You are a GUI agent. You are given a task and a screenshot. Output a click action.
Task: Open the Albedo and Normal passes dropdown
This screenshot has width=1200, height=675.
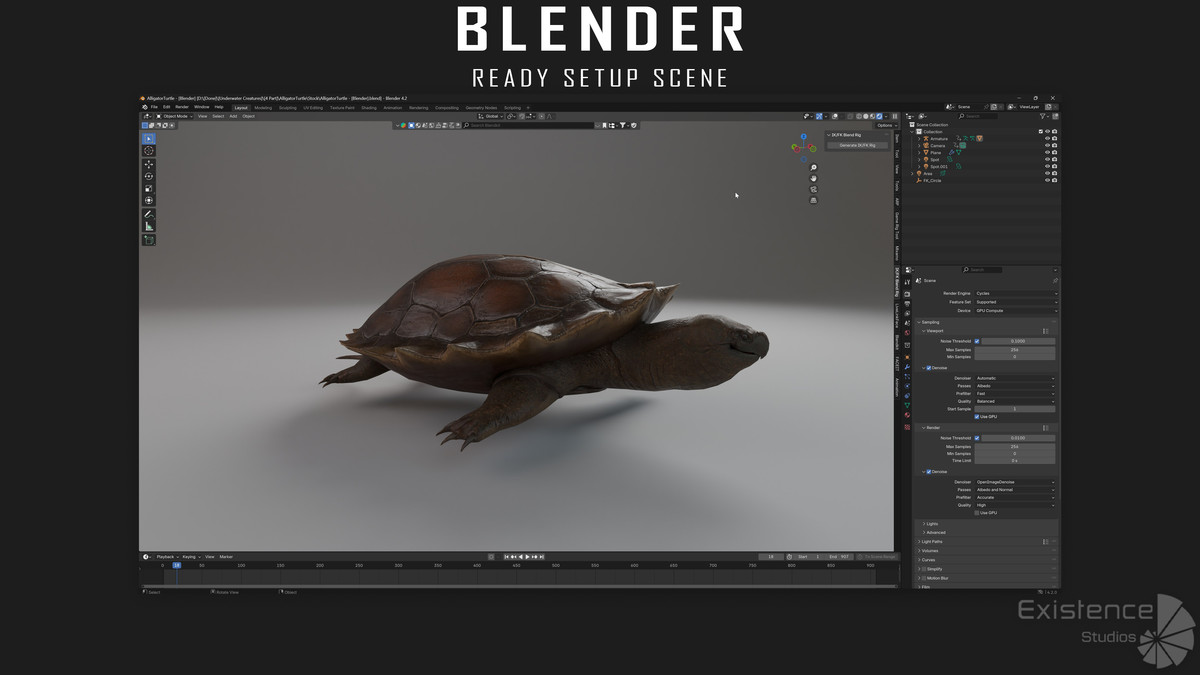coord(1015,490)
